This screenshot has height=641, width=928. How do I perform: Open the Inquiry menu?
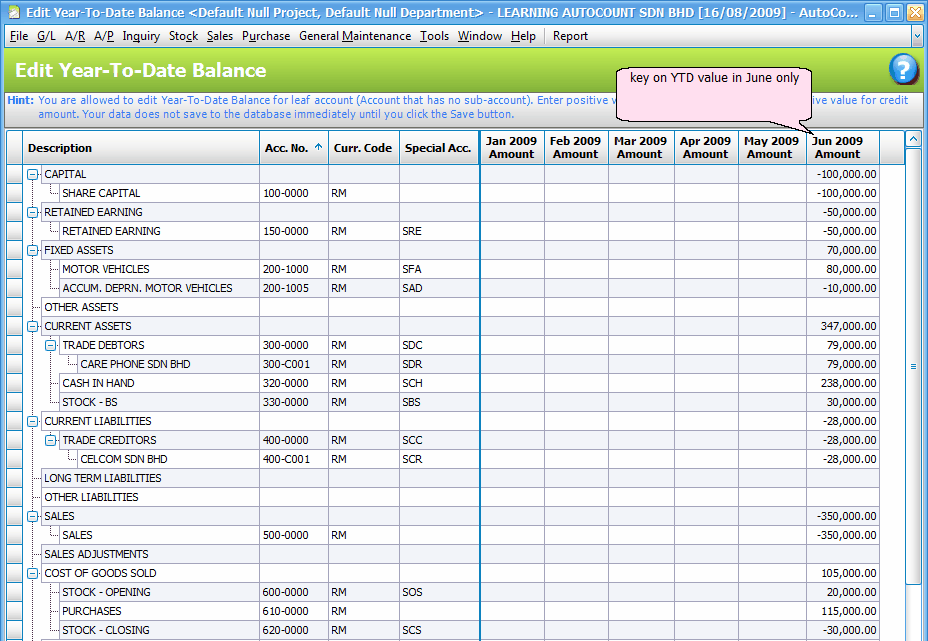141,36
